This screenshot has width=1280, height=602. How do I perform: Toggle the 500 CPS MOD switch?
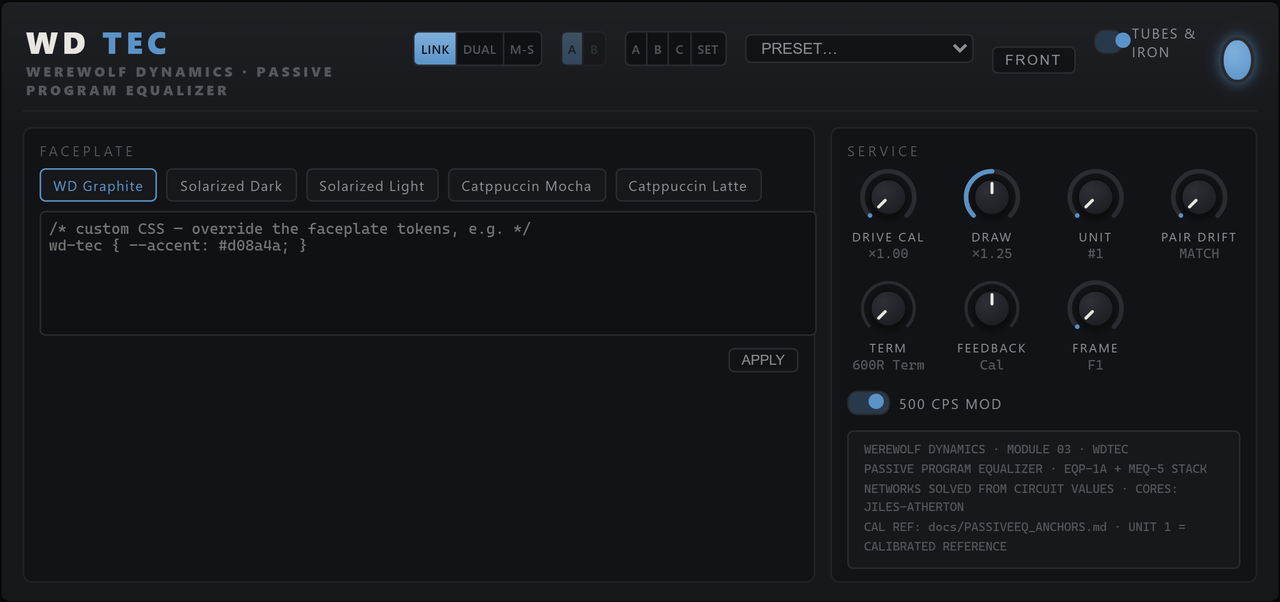tap(868, 402)
